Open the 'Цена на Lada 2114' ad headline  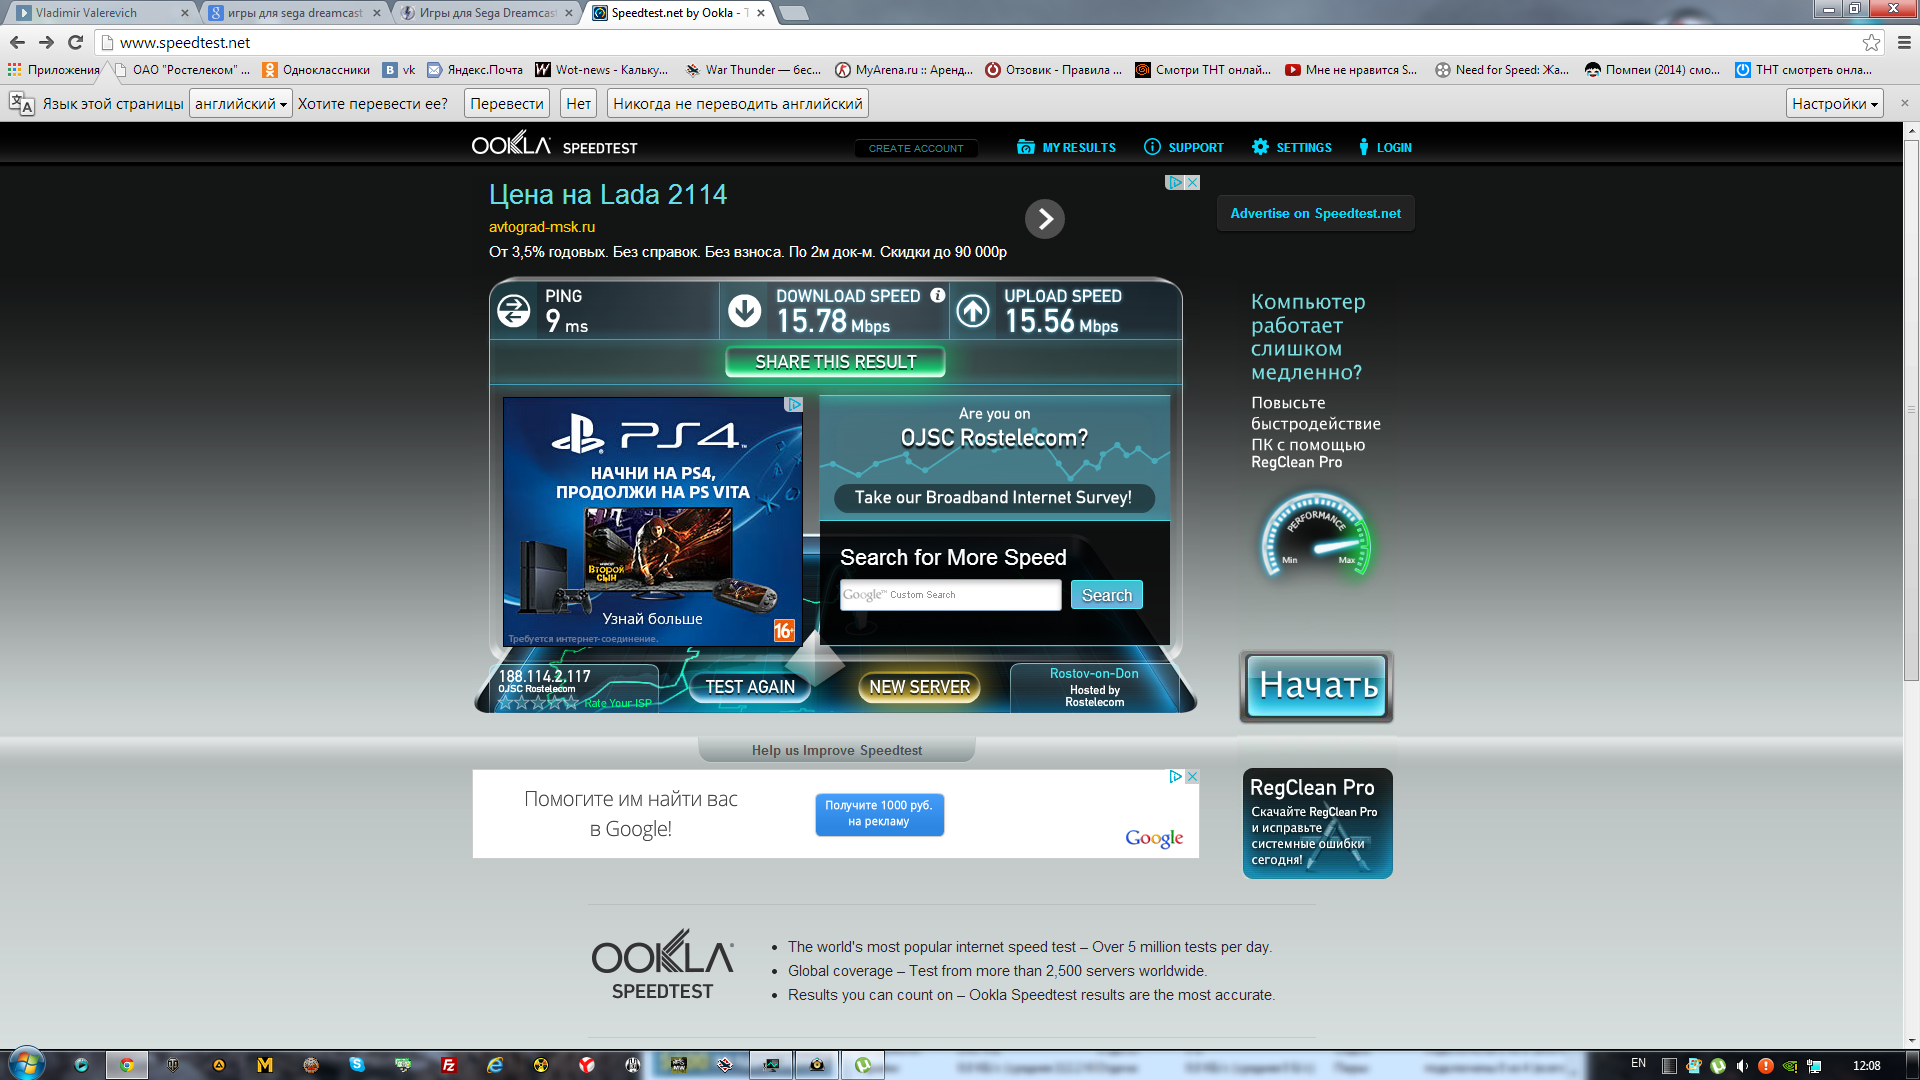tap(608, 195)
